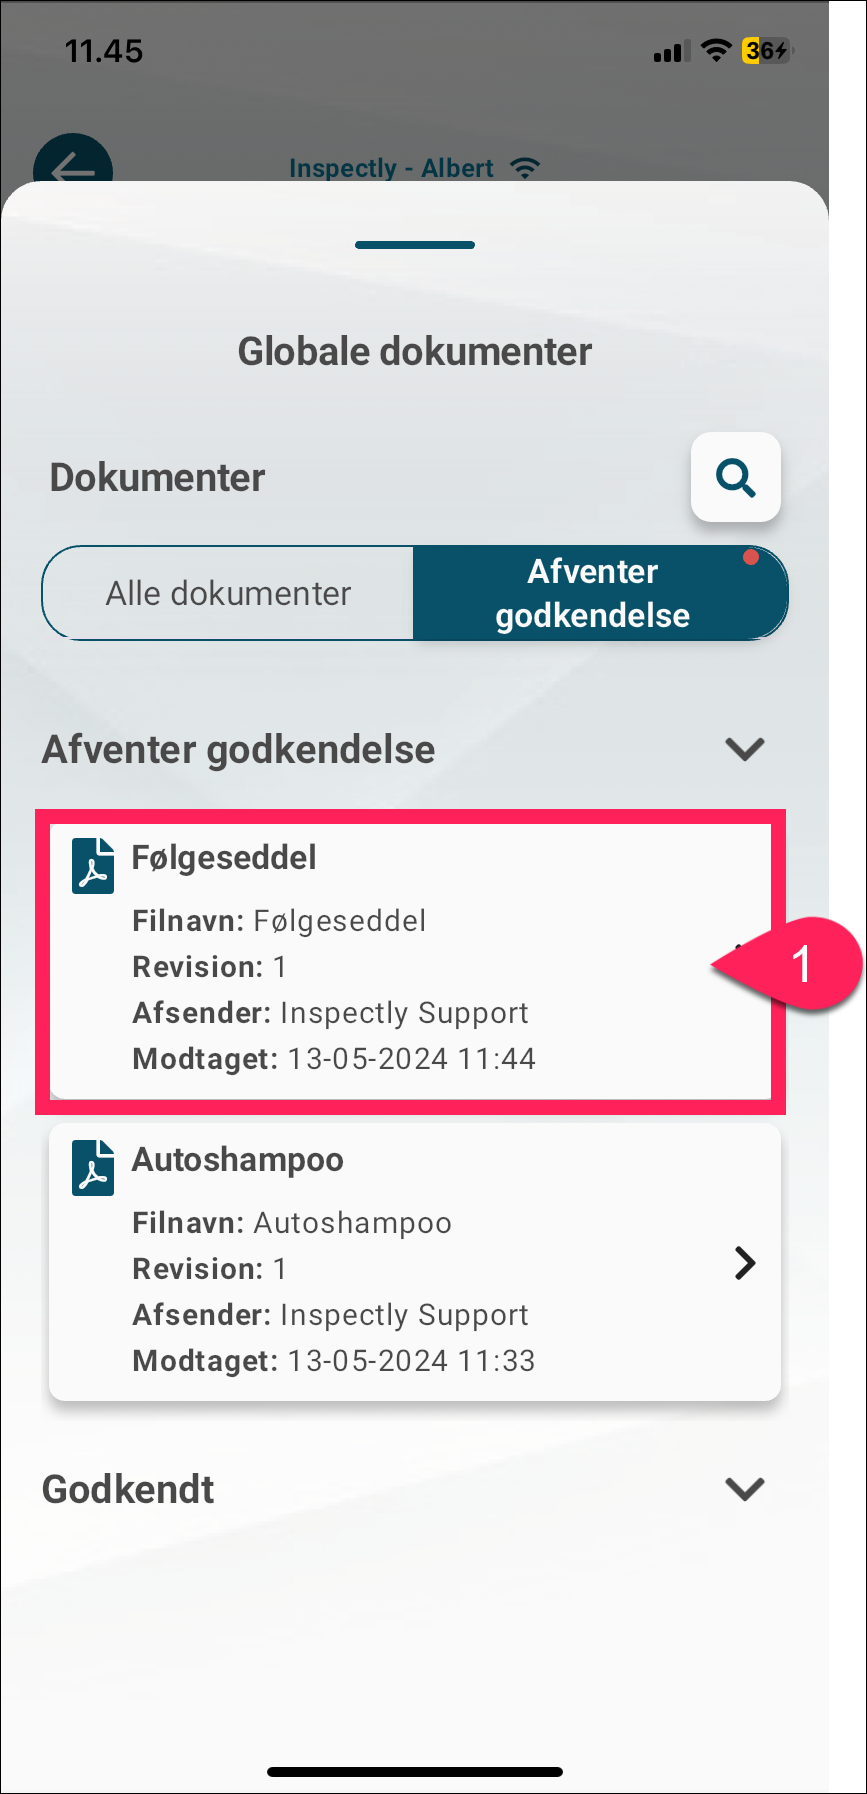Screen dimensions: 867x1794
Task: Tap the Godkendt section heading
Action: pos(128,1489)
